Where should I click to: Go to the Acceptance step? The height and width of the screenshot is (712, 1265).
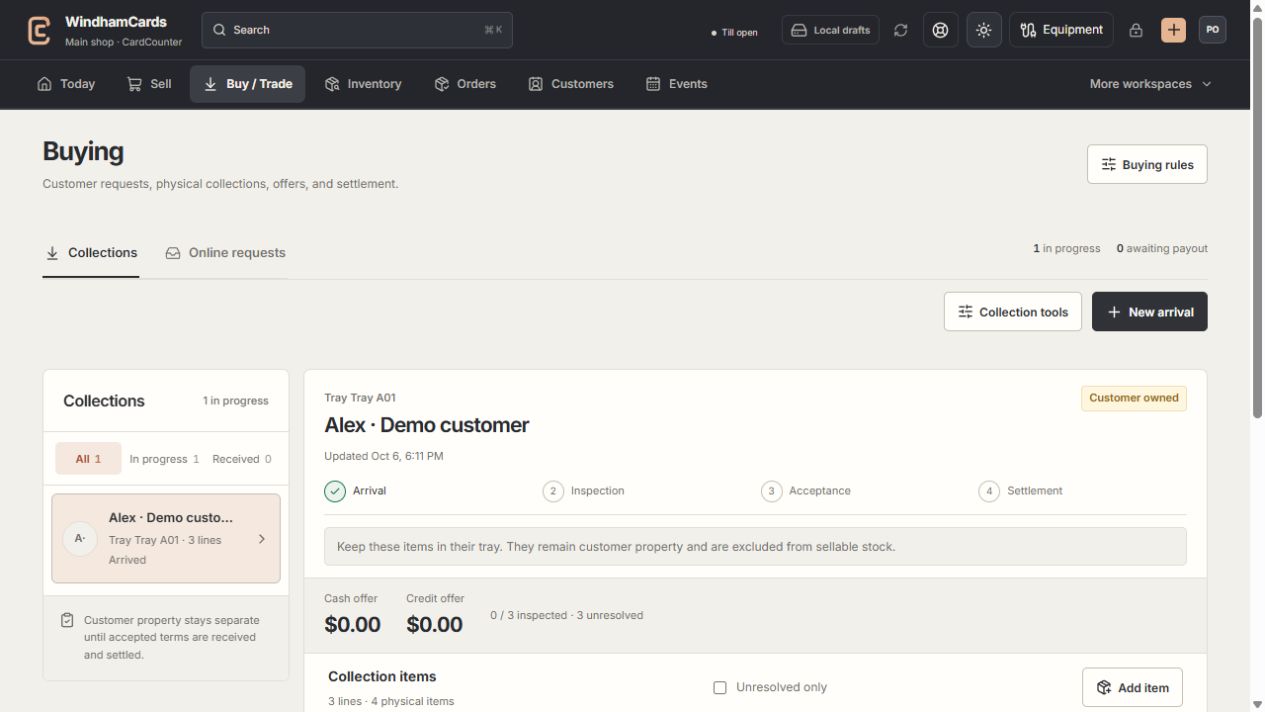point(806,491)
